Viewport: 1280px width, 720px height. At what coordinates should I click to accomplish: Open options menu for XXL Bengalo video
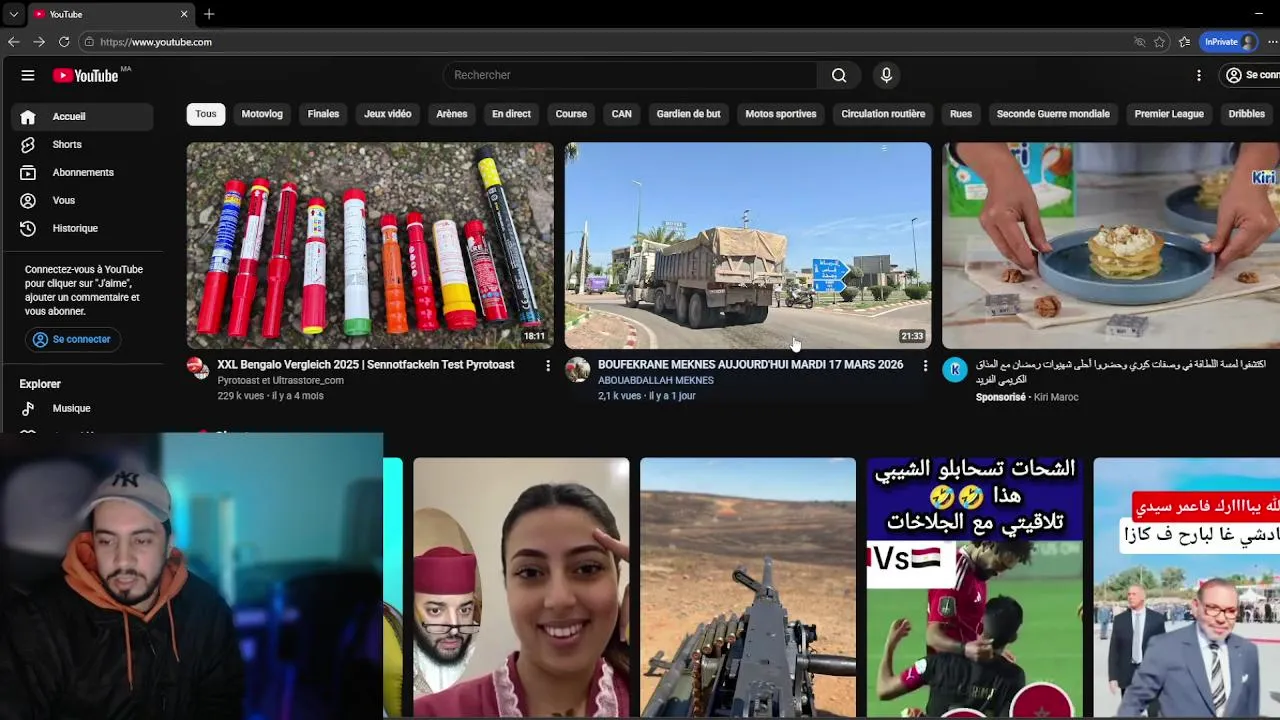[547, 366]
